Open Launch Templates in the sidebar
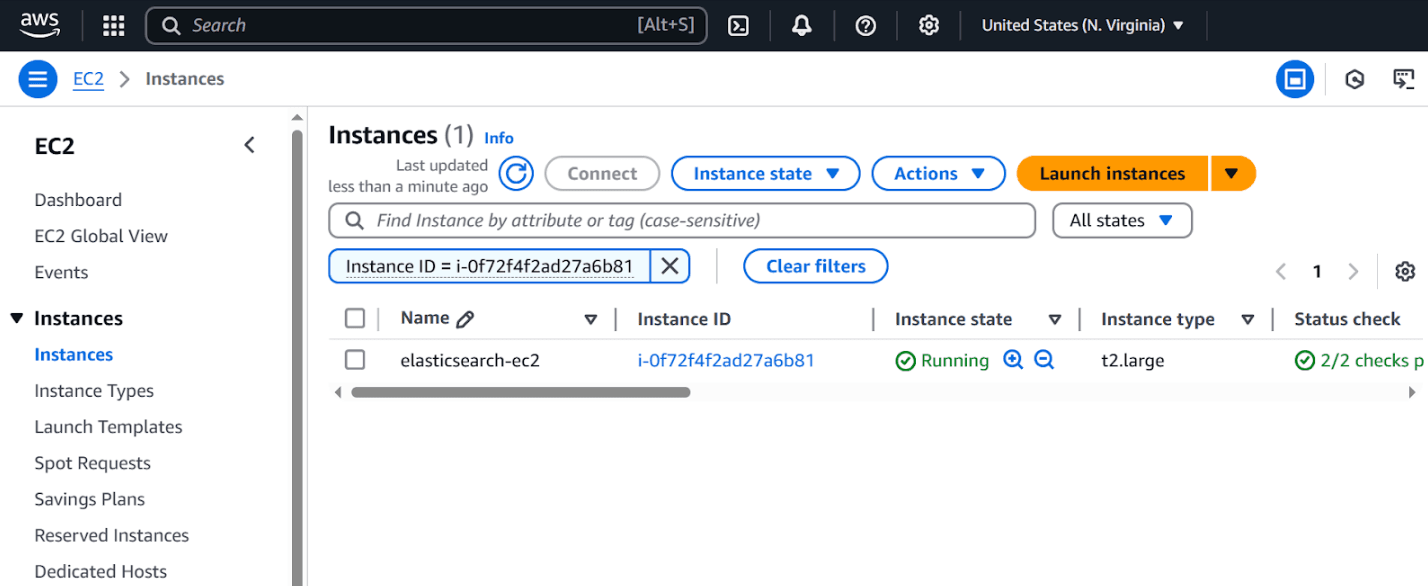This screenshot has width=1428, height=586. 108,427
